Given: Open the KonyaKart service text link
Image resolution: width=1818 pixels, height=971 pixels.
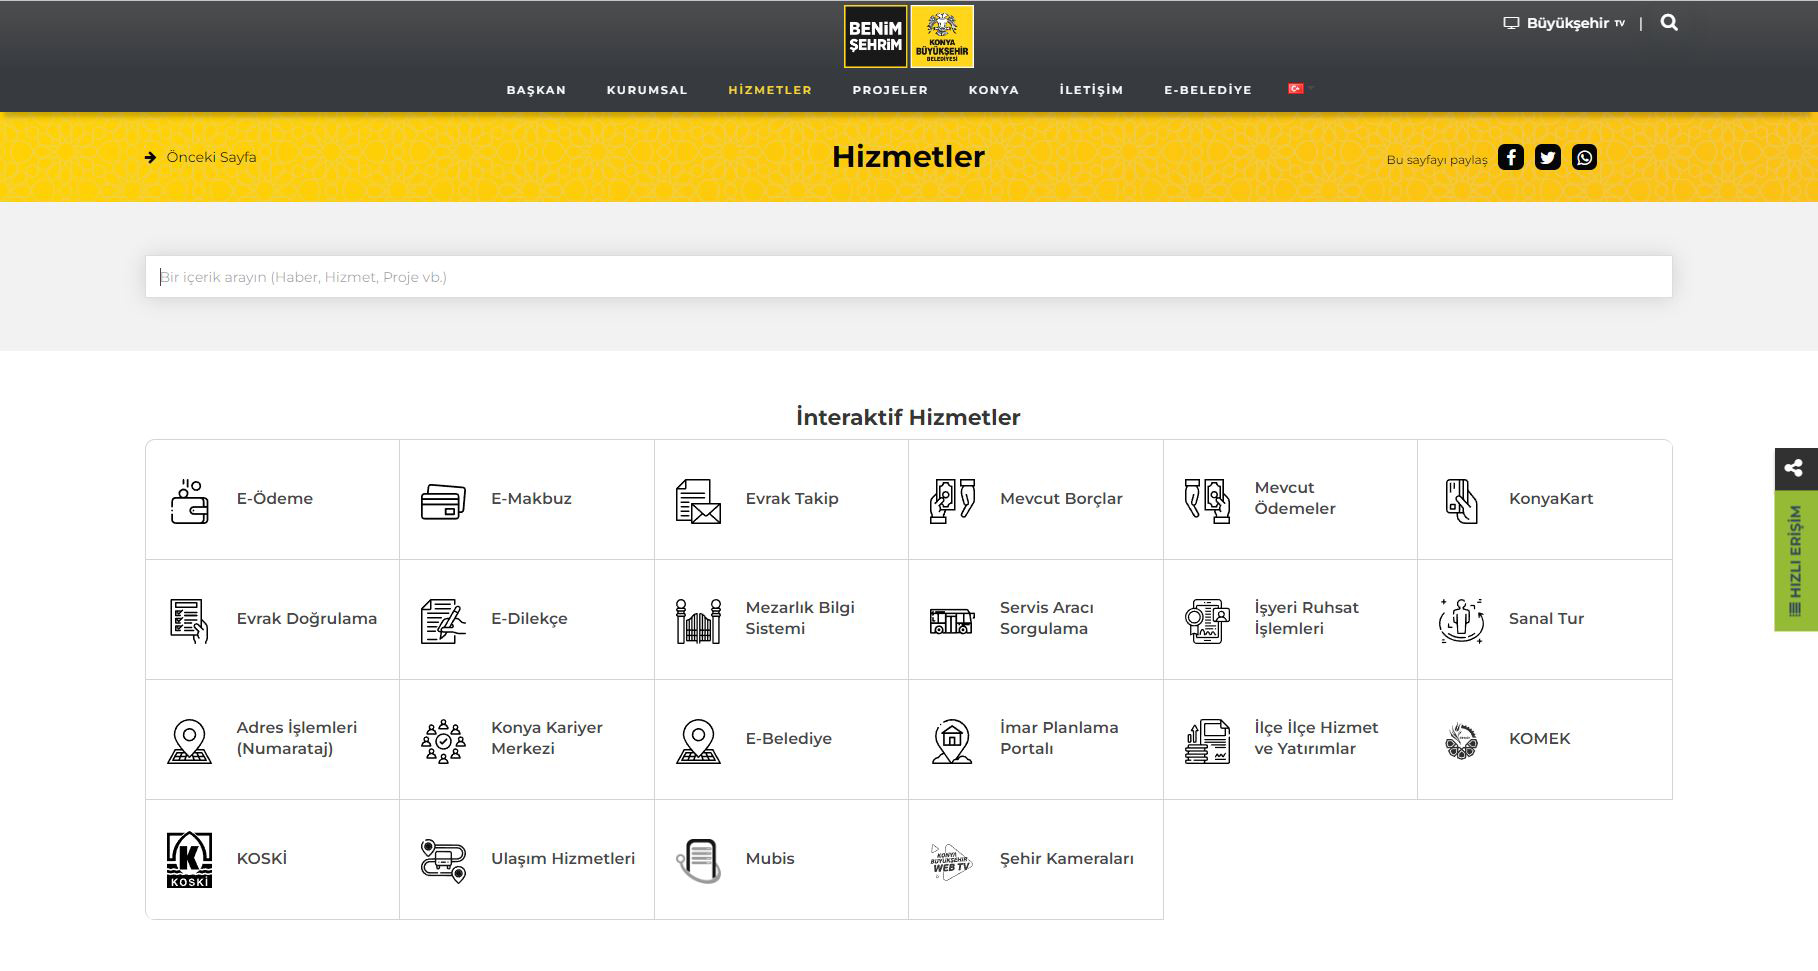Looking at the screenshot, I should point(1550,499).
